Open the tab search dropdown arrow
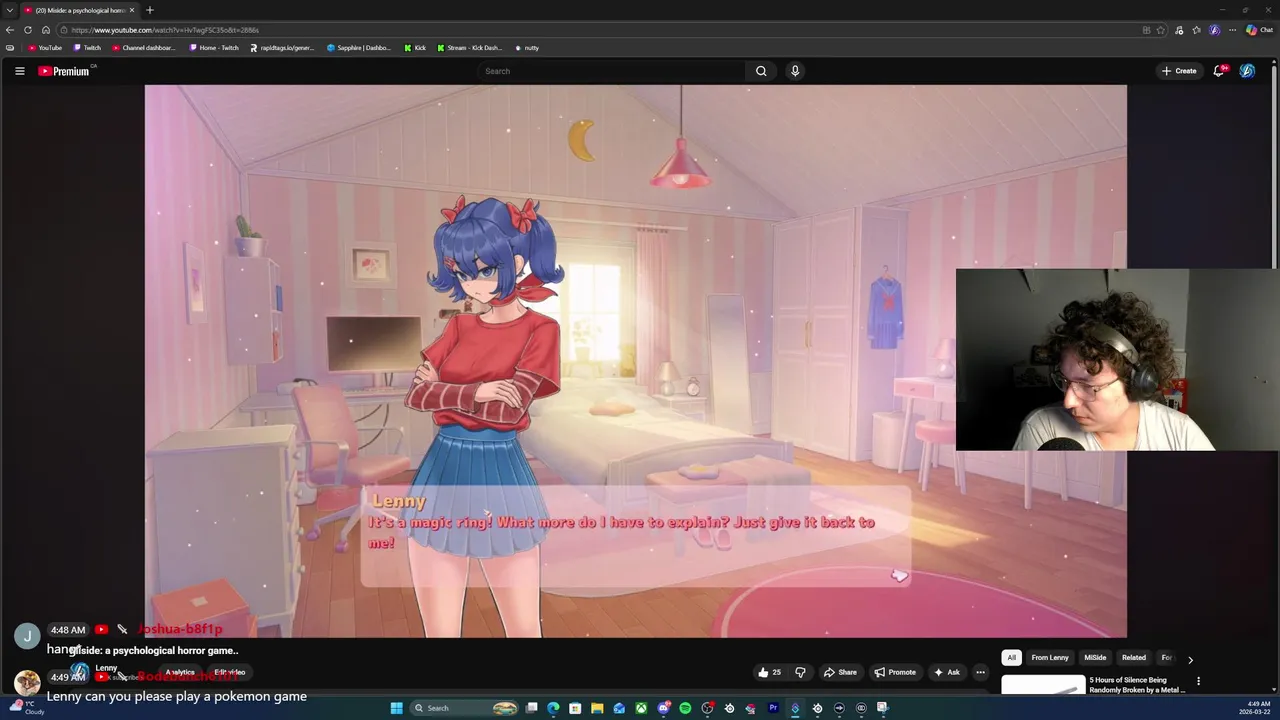This screenshot has width=1280, height=720. coord(10,10)
